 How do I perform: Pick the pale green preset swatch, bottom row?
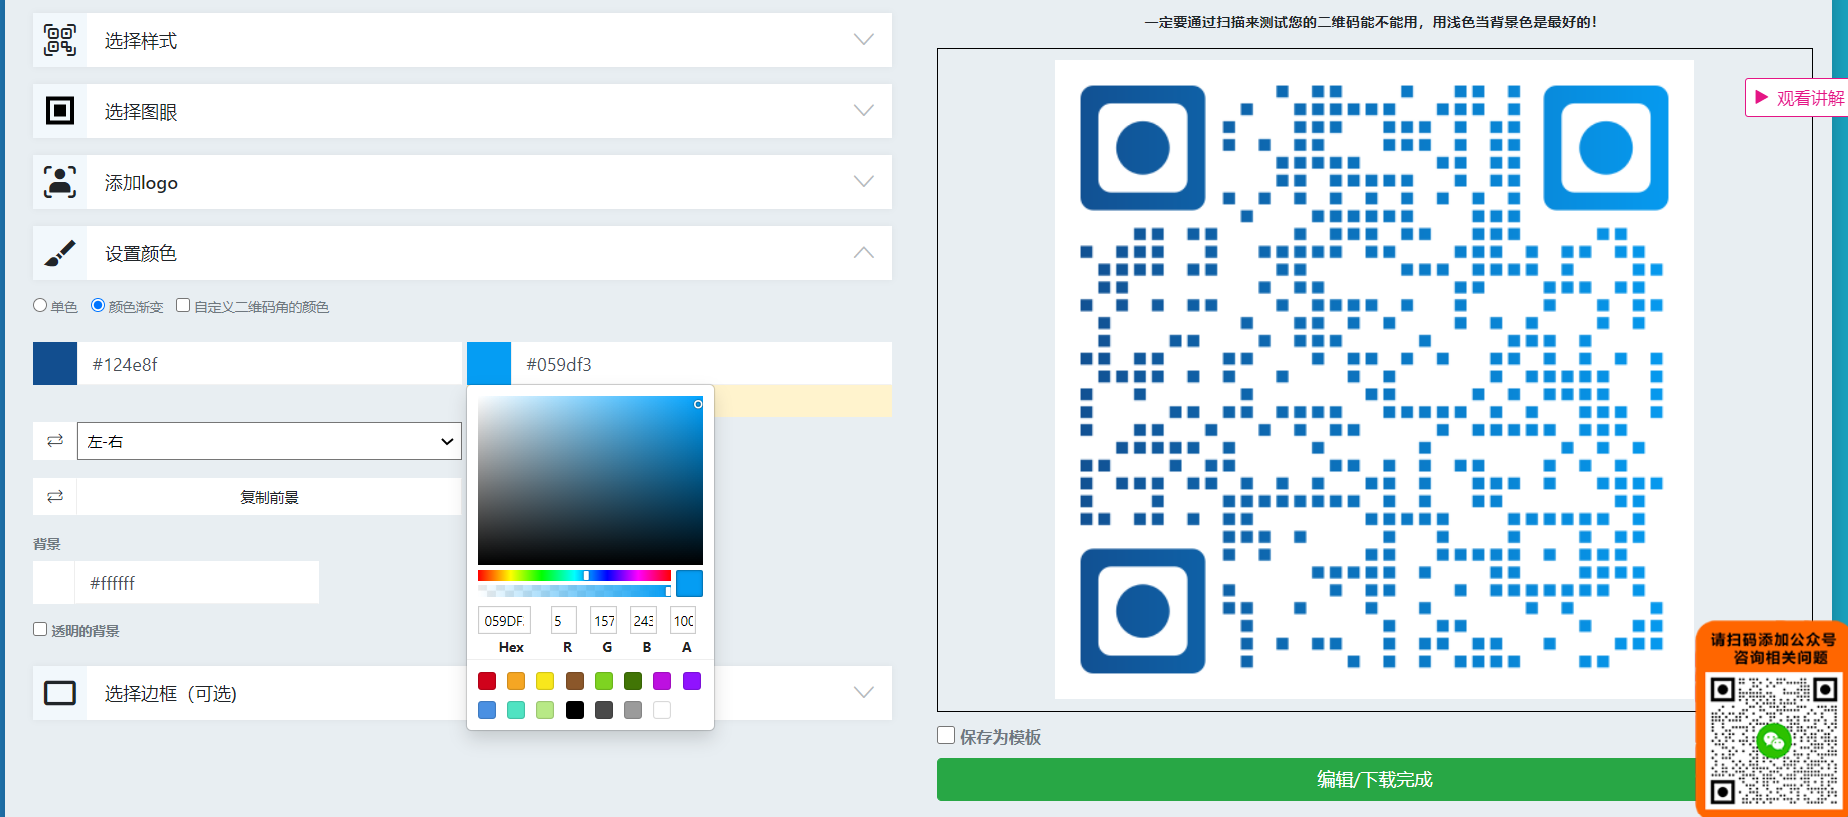pyautogui.click(x=545, y=710)
